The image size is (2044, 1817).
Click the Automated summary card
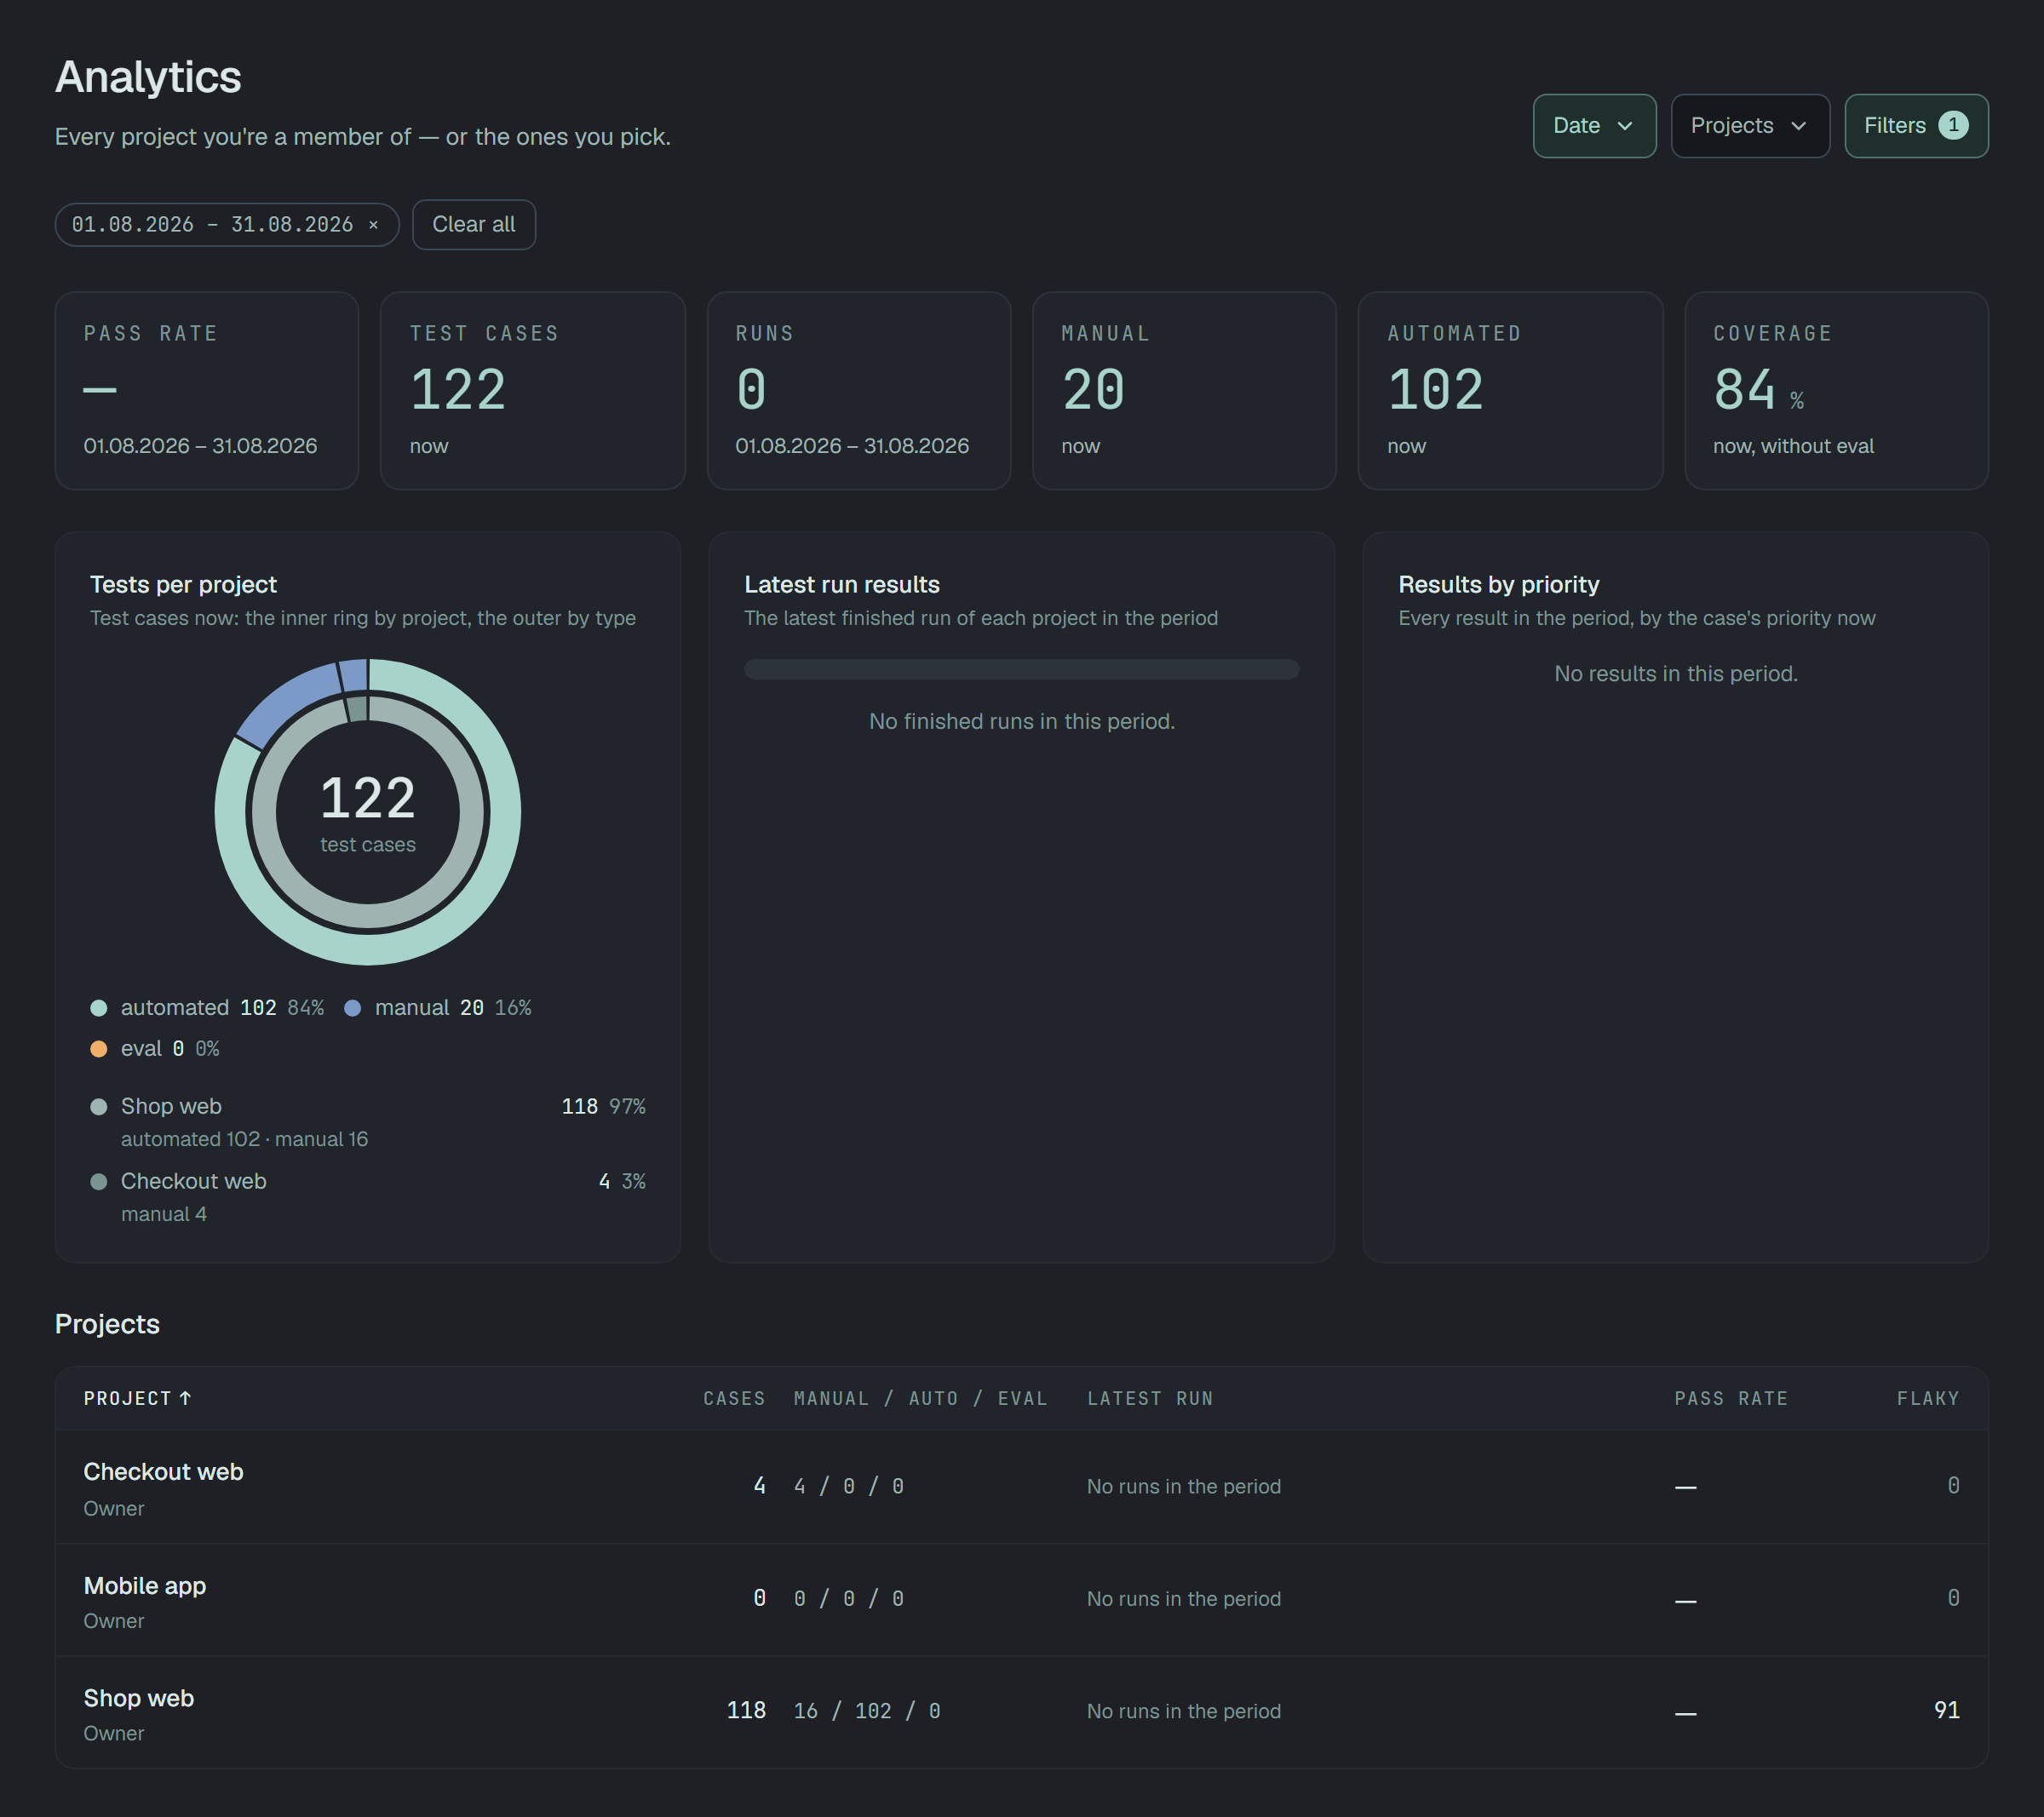point(1510,391)
